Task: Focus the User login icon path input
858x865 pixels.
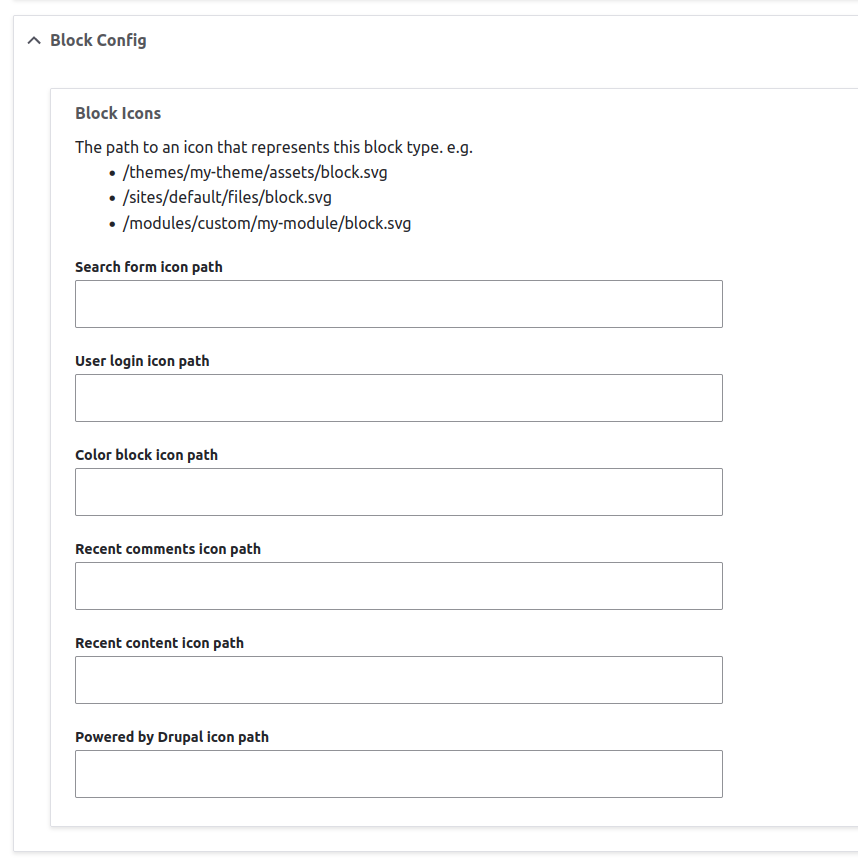Action: tap(398, 397)
